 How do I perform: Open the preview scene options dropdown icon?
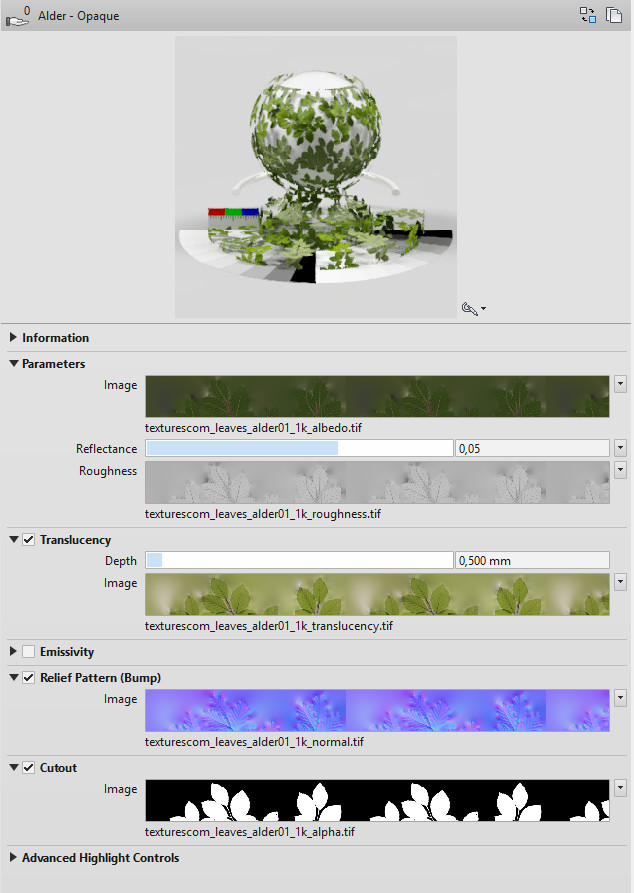474,309
